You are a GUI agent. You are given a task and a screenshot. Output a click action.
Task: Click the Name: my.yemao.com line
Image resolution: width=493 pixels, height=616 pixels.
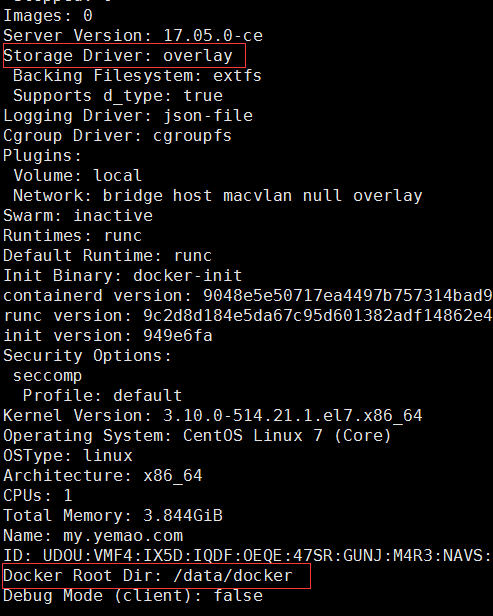point(93,535)
